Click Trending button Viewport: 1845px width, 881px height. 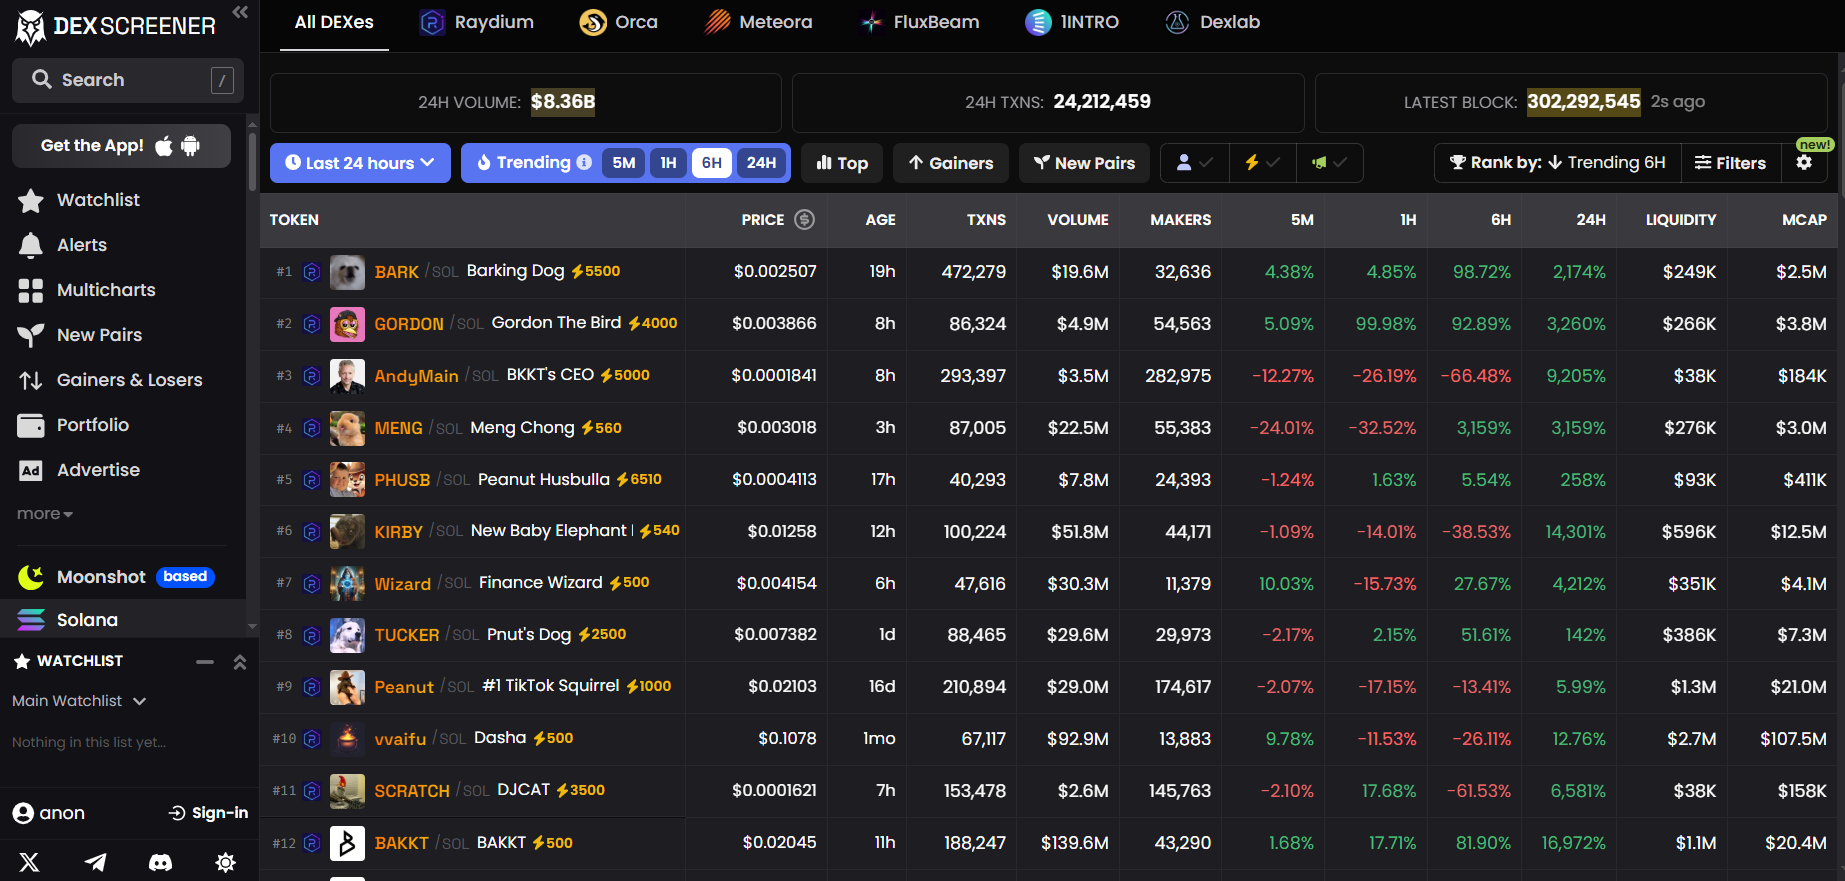coord(533,162)
